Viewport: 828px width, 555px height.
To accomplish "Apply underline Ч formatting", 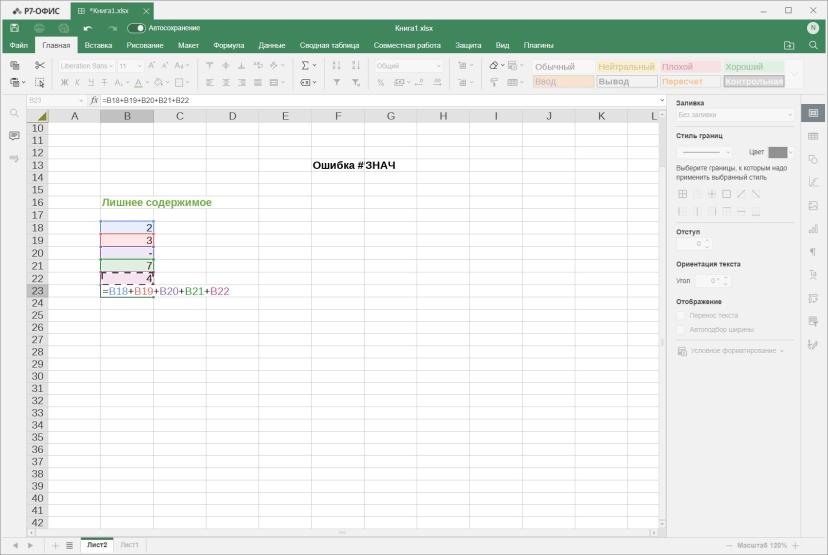I will [x=91, y=82].
